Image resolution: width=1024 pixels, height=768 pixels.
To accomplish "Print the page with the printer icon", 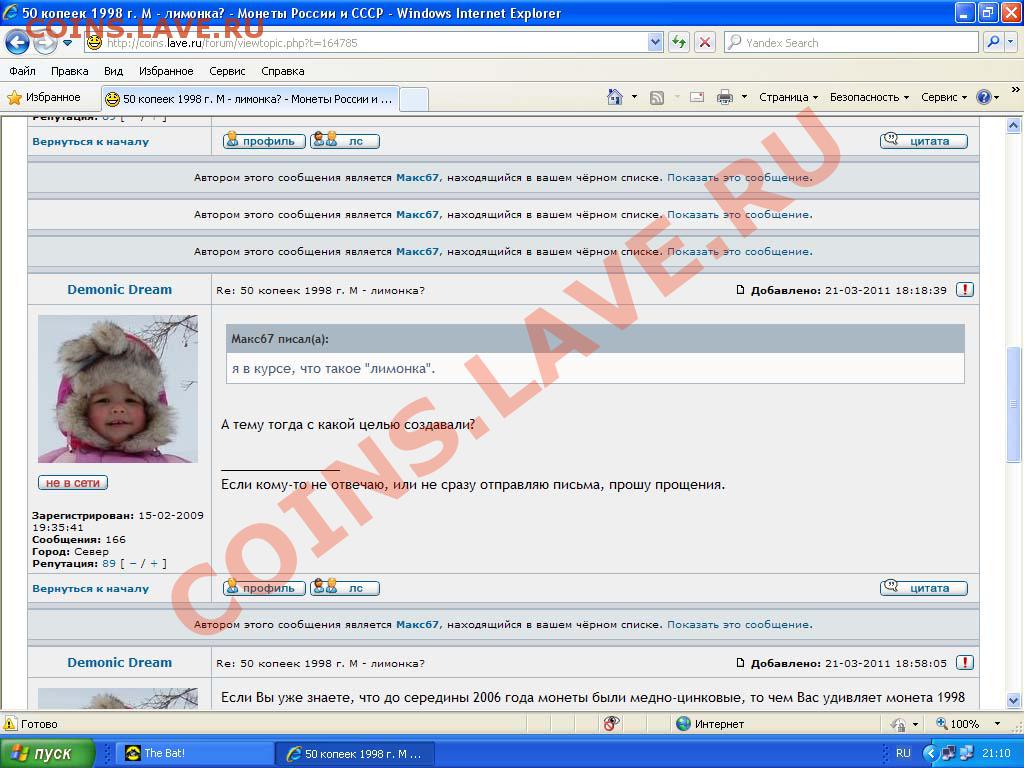I will click(x=725, y=97).
